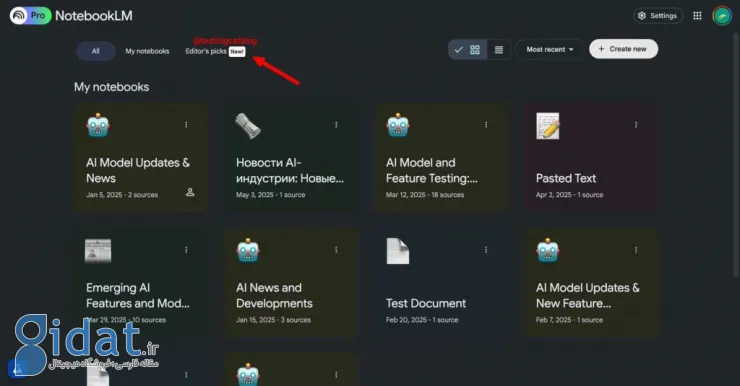Click 'May 3, 2025 · 1 source' text
The height and width of the screenshot is (386, 740).
click(270, 195)
